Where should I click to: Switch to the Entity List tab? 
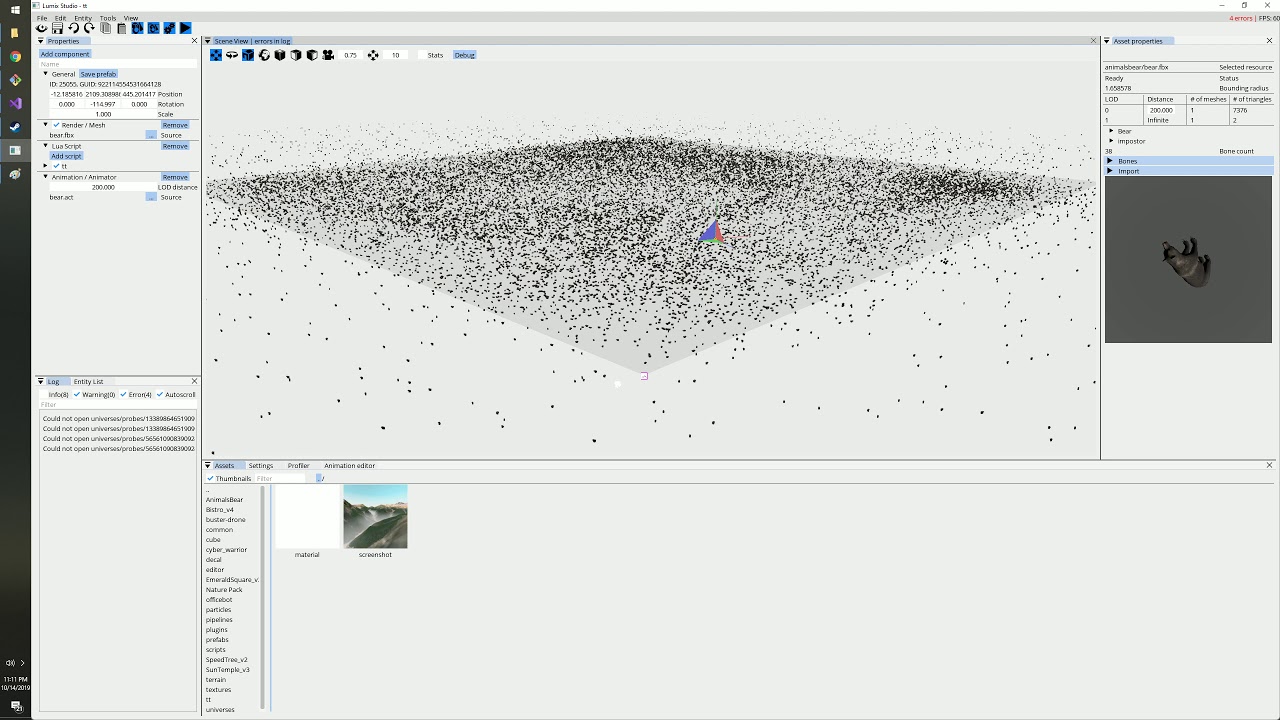tap(88, 381)
